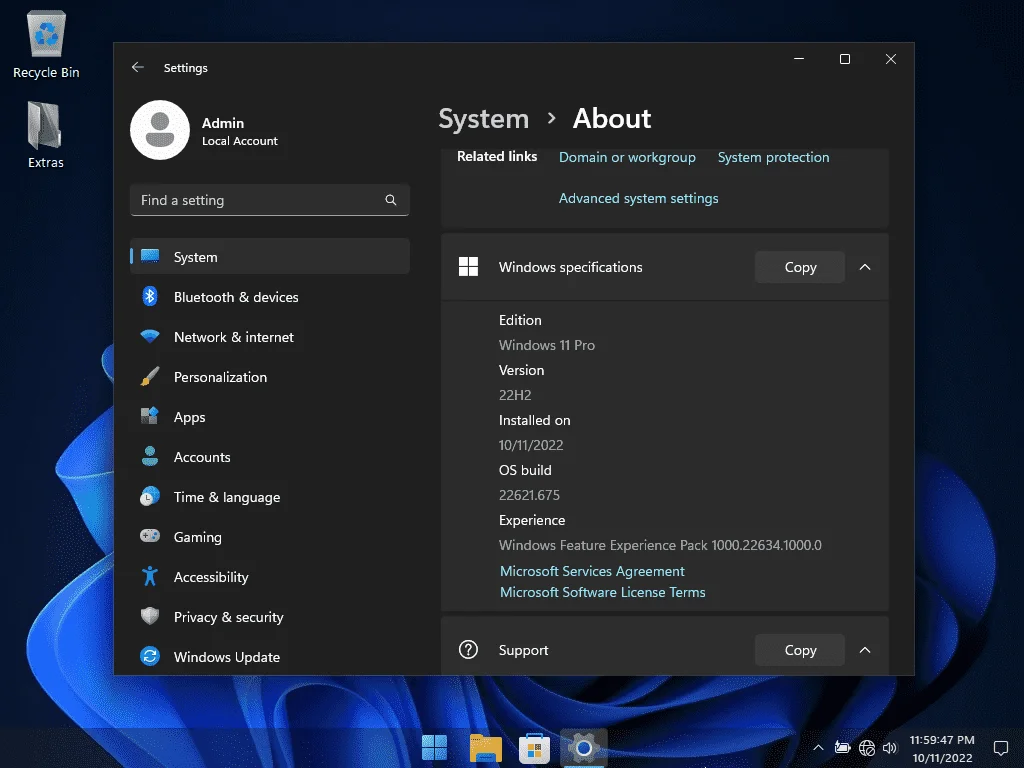Open System protection link
The width and height of the screenshot is (1024, 768).
773,157
